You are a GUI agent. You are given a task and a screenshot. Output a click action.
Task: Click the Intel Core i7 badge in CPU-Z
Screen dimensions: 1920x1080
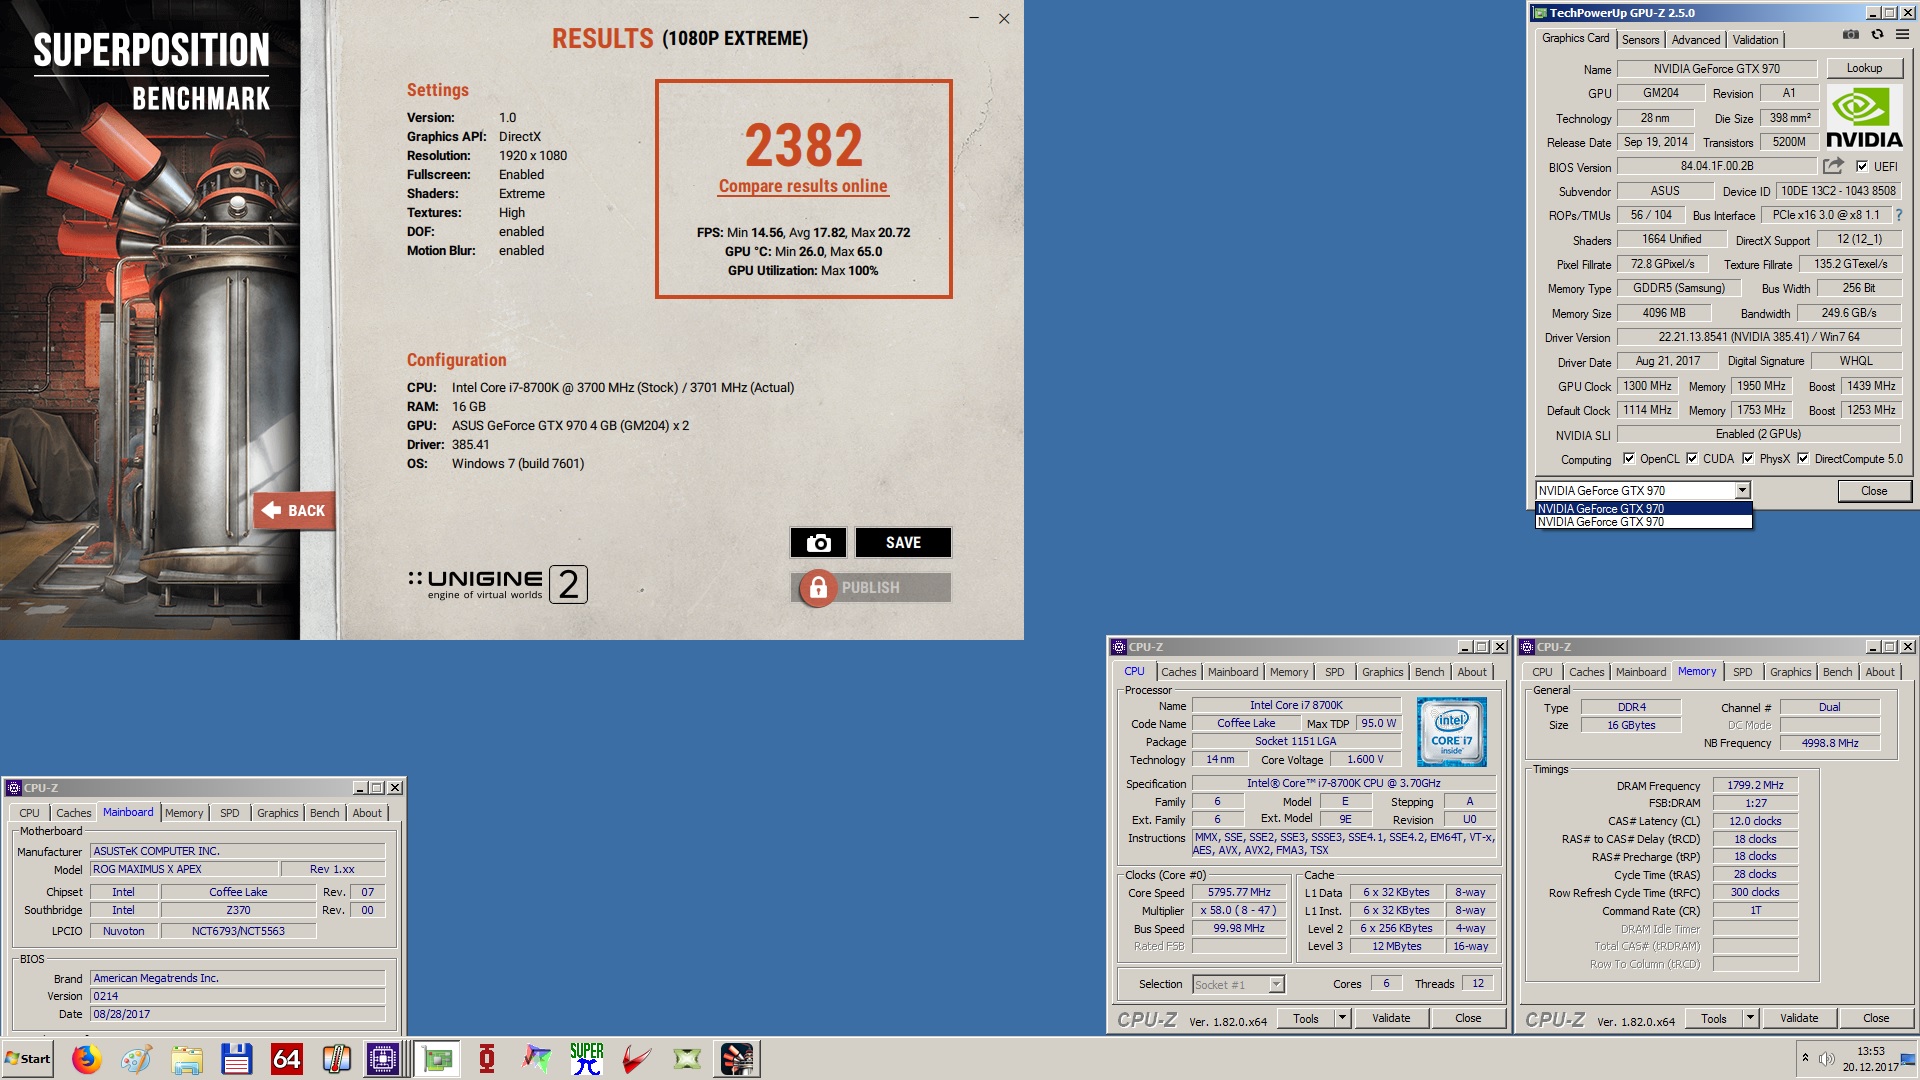pyautogui.click(x=1451, y=732)
